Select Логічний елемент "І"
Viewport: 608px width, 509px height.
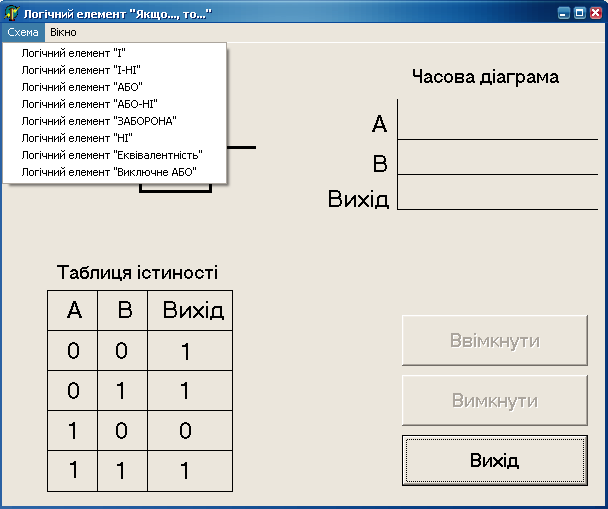(114, 53)
